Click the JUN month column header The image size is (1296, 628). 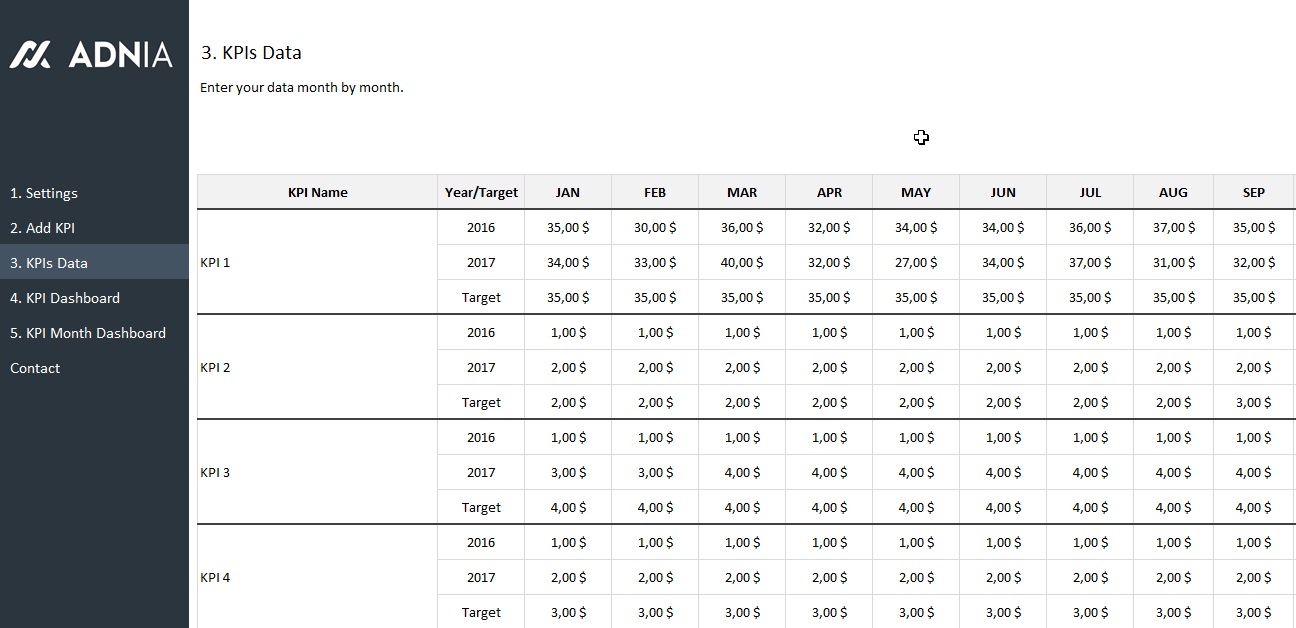[x=1003, y=193]
